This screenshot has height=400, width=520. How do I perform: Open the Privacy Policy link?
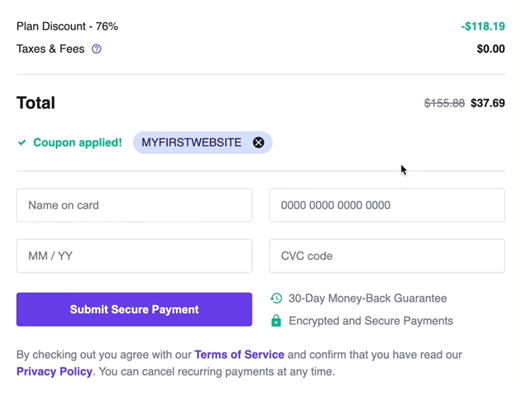click(54, 371)
